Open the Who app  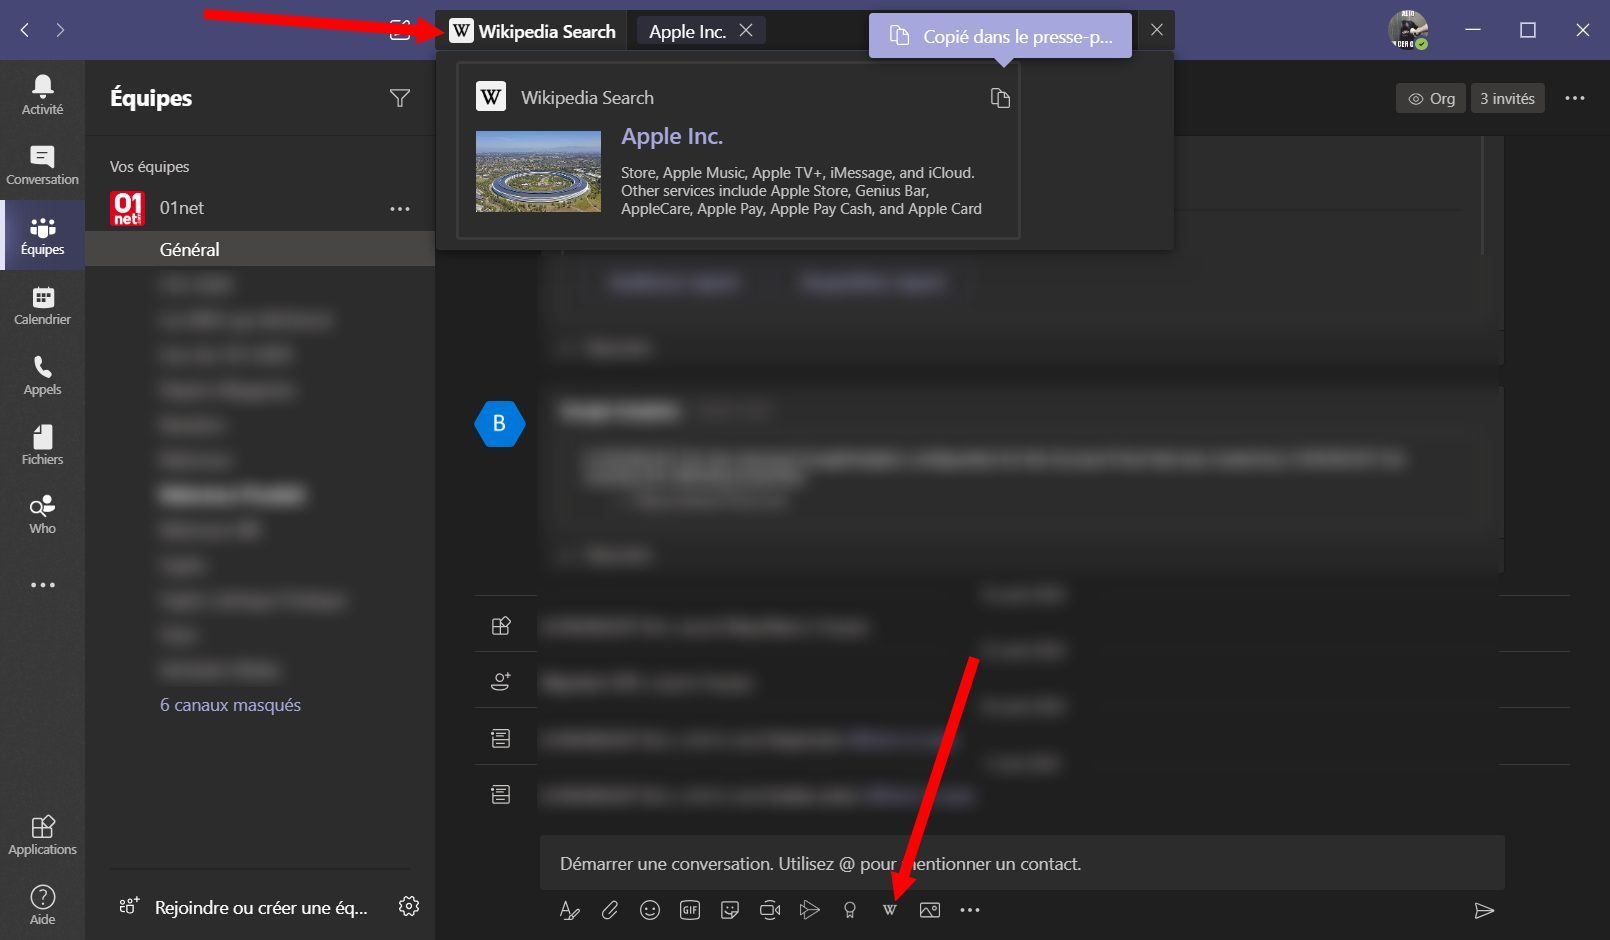coord(42,514)
